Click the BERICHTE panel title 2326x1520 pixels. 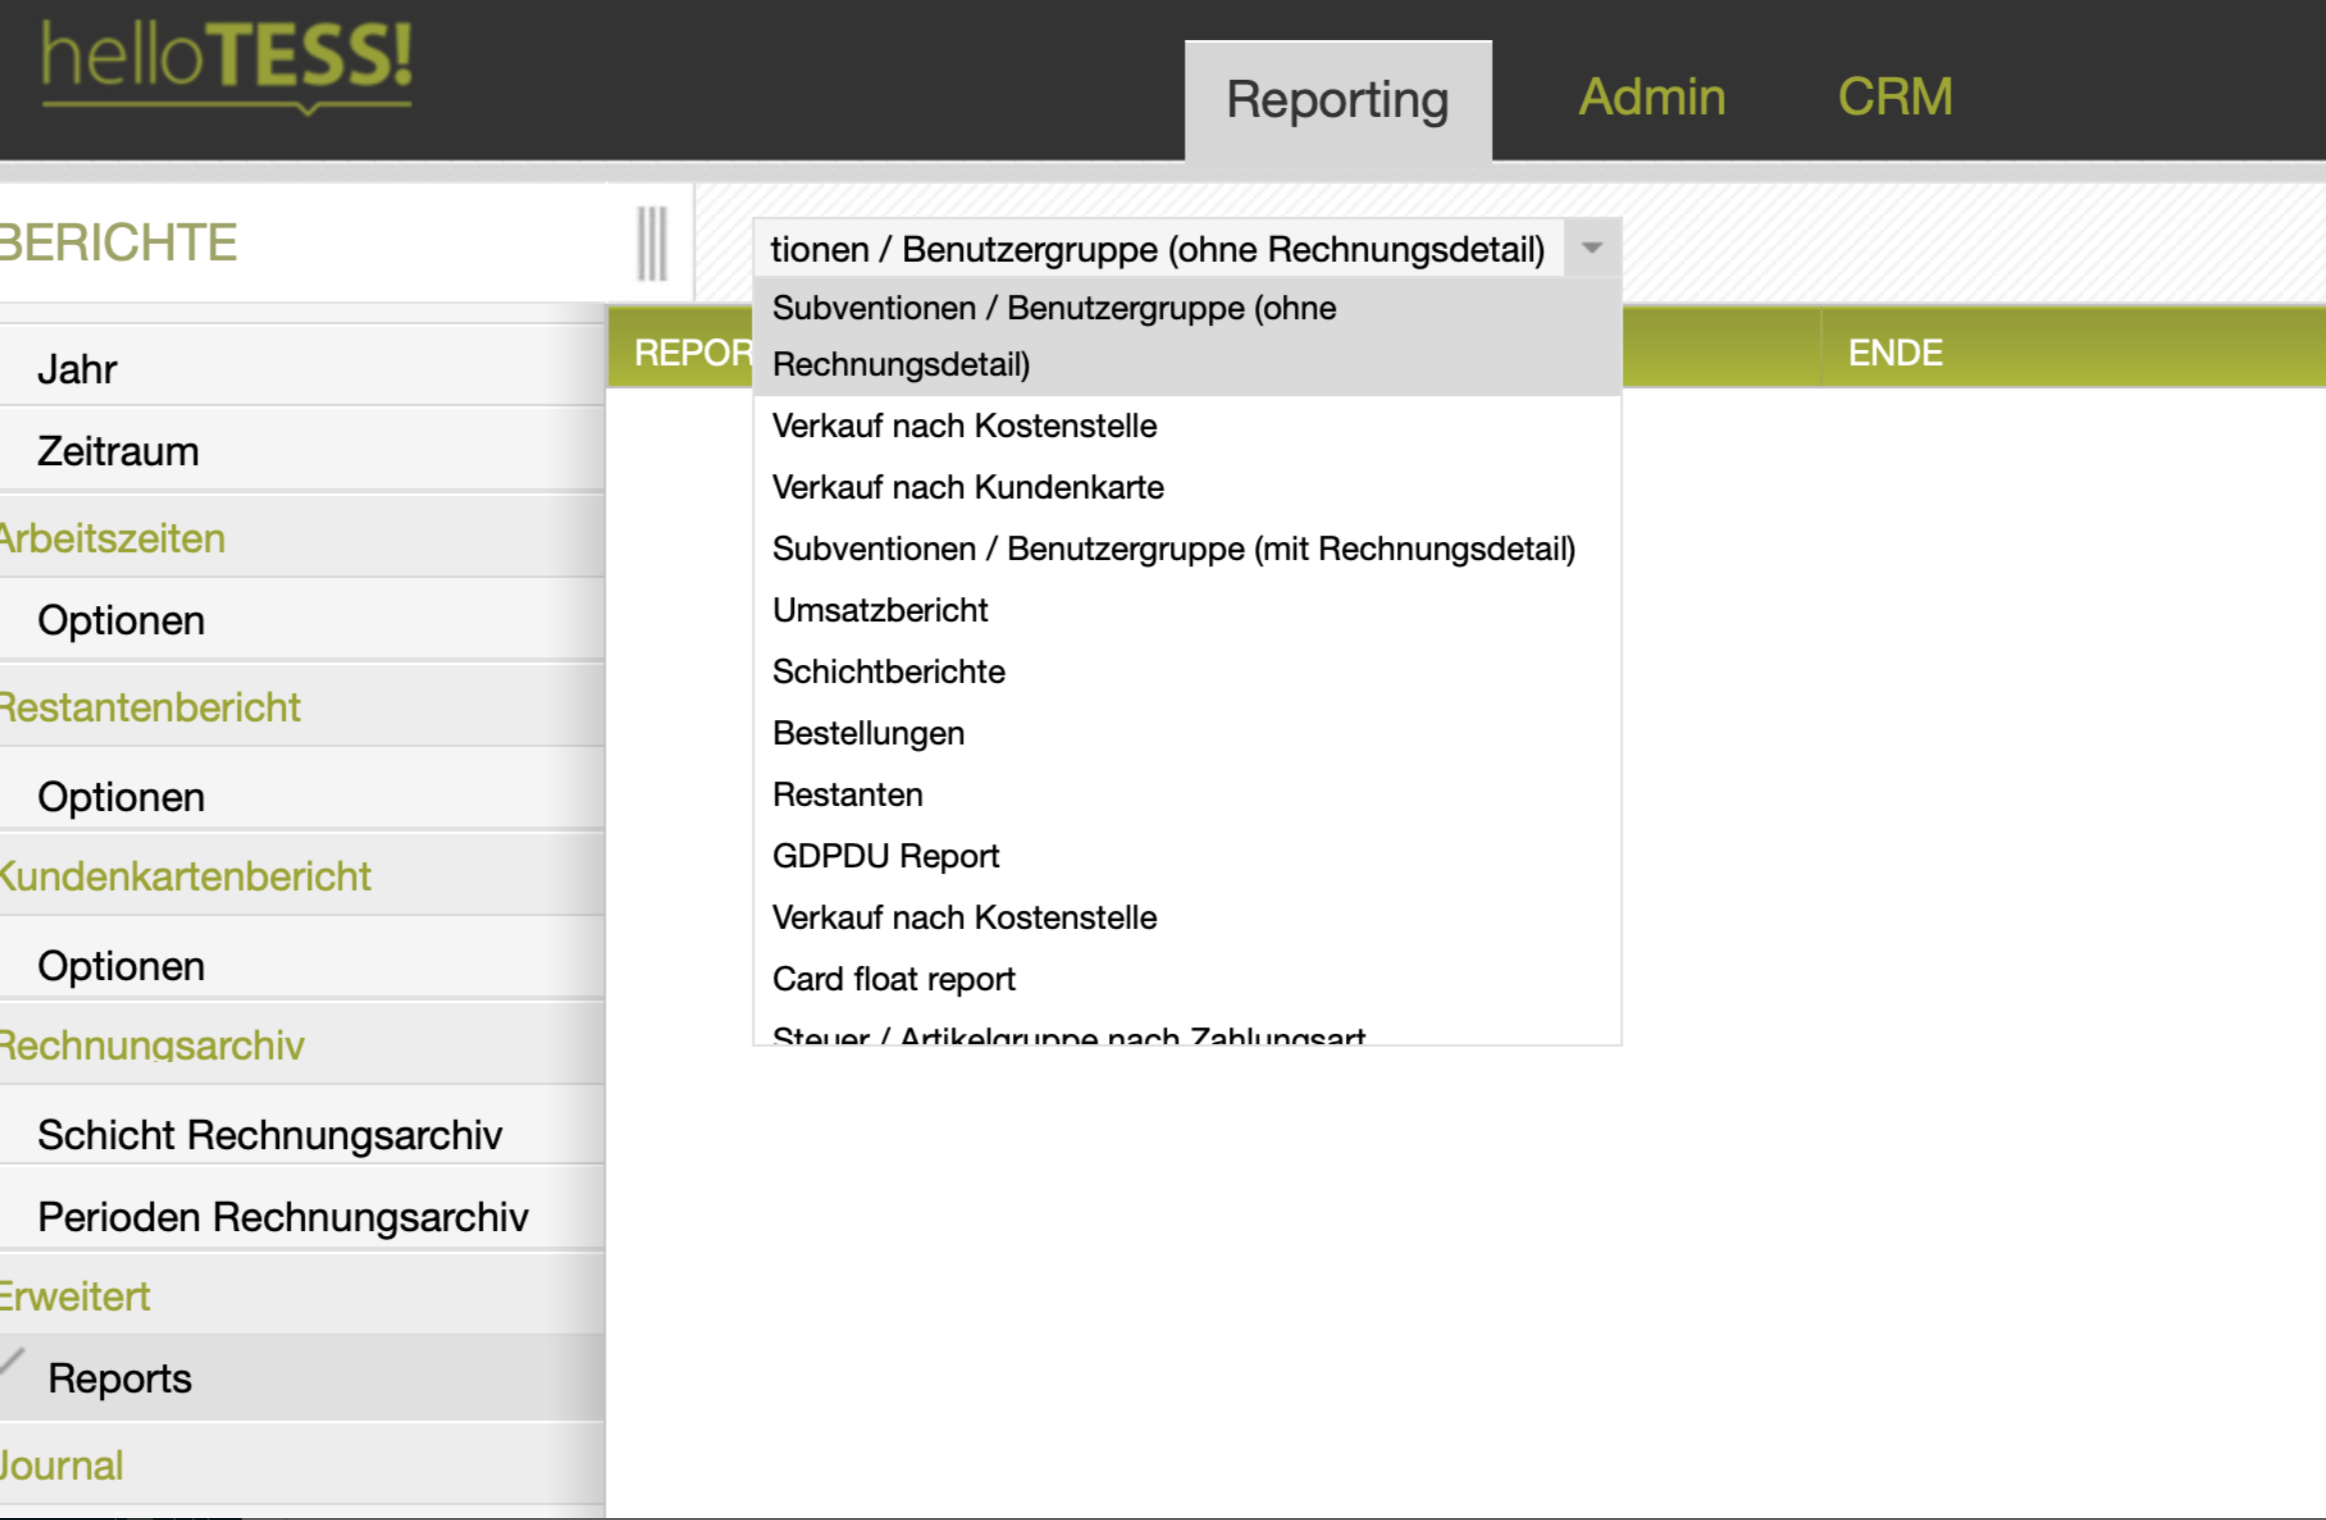tap(118, 243)
